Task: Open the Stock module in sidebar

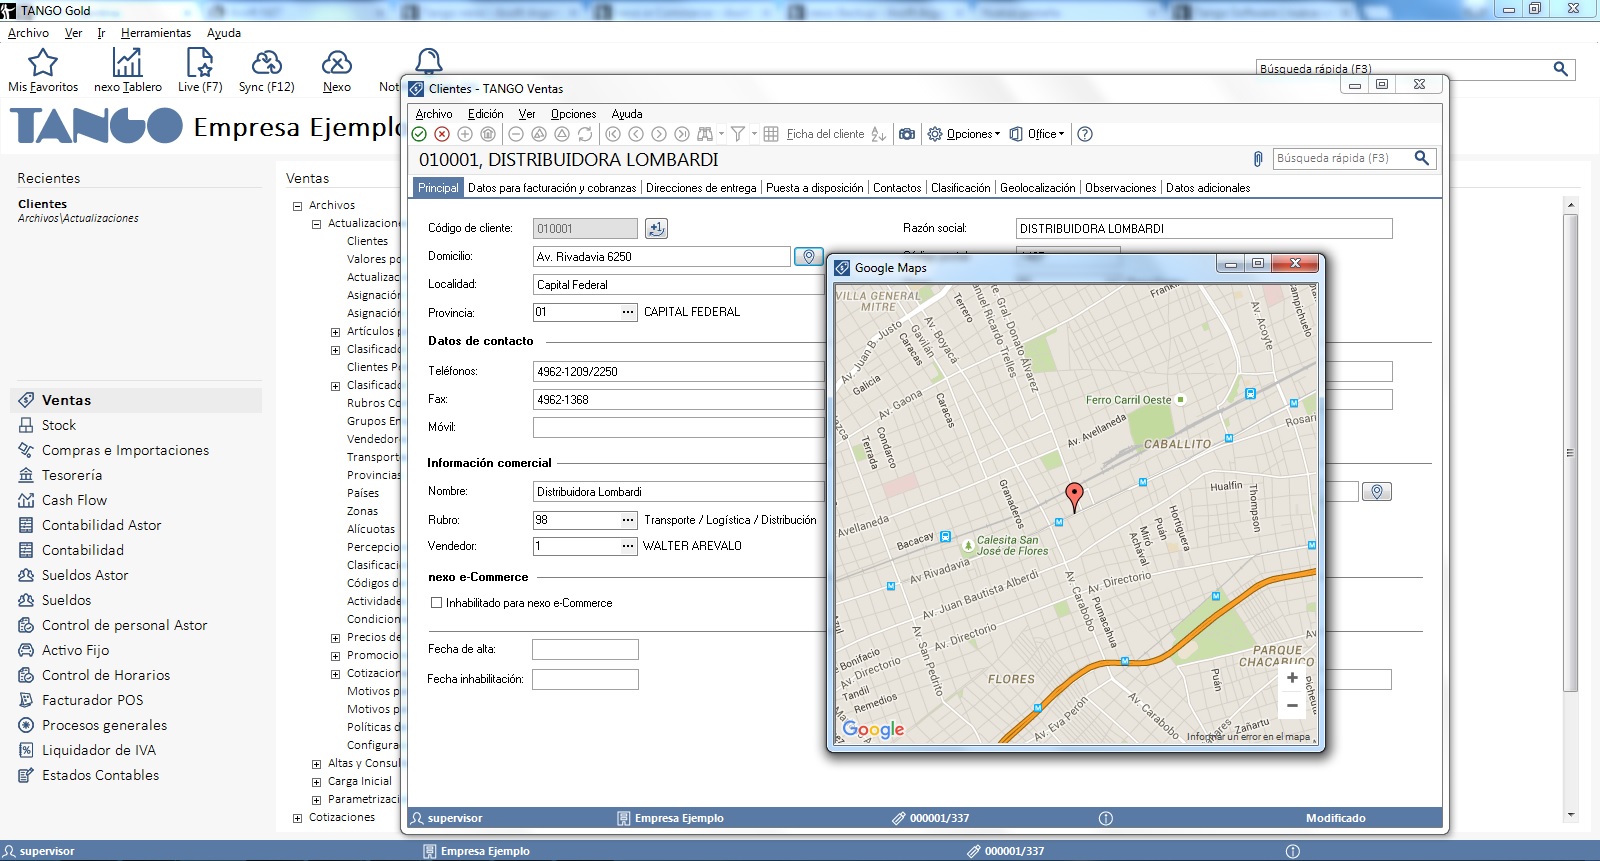Action: click(x=58, y=425)
